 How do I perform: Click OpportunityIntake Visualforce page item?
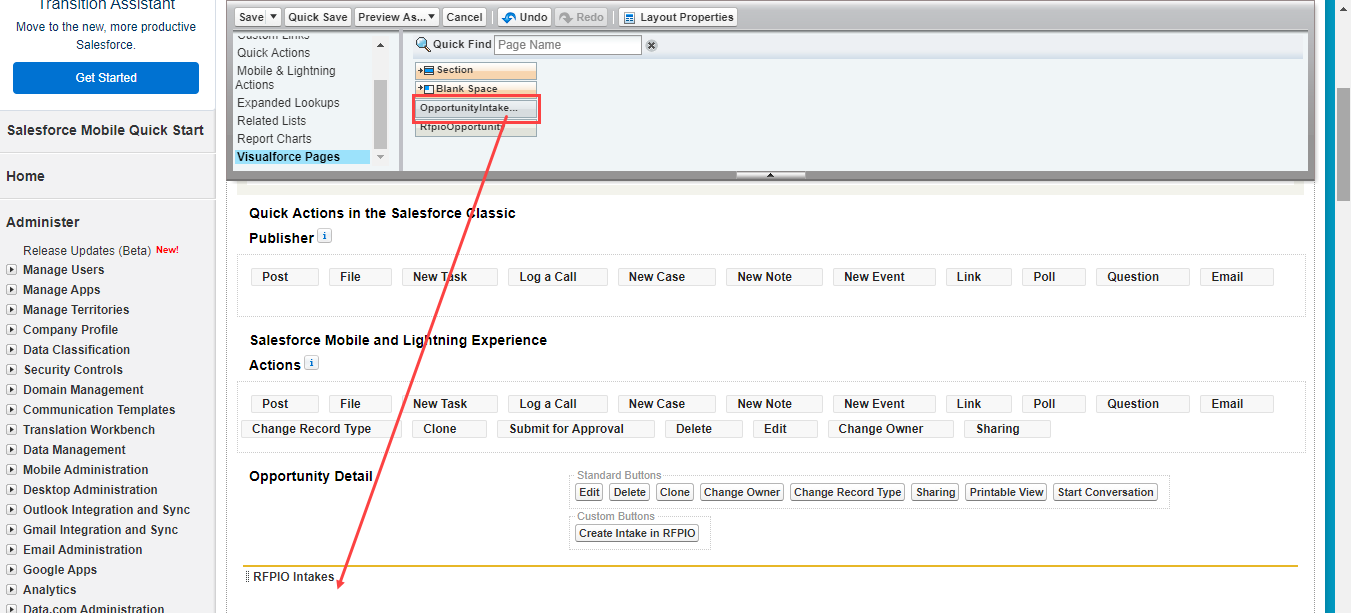point(476,108)
